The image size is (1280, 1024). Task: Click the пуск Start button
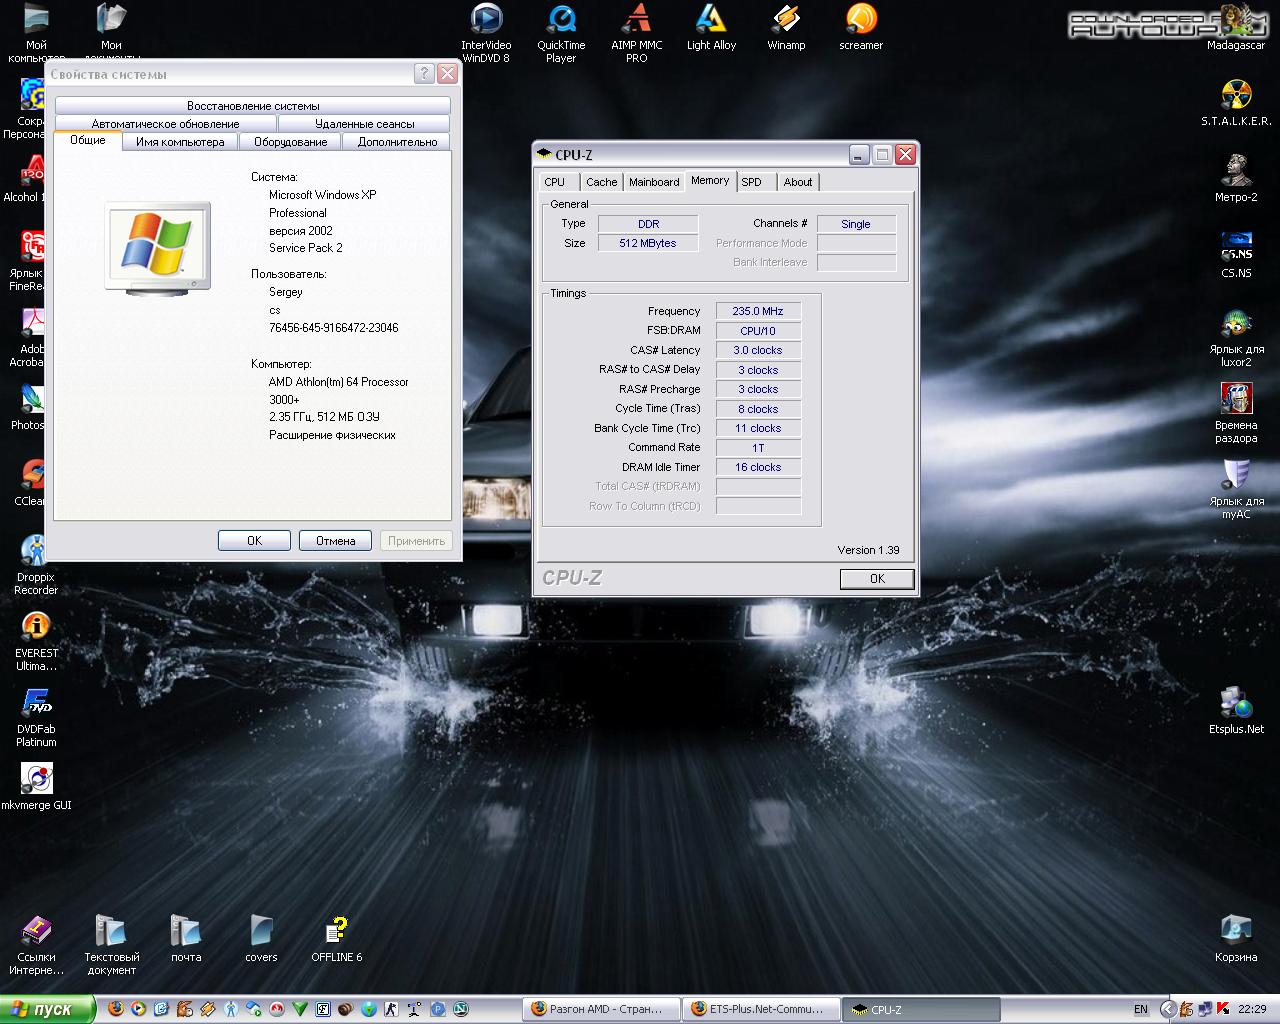(47, 1009)
